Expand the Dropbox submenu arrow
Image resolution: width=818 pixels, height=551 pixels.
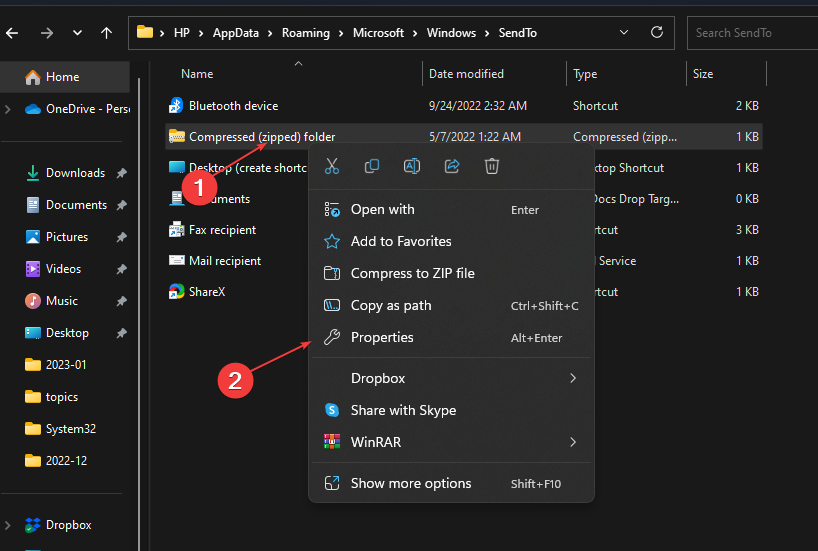573,378
